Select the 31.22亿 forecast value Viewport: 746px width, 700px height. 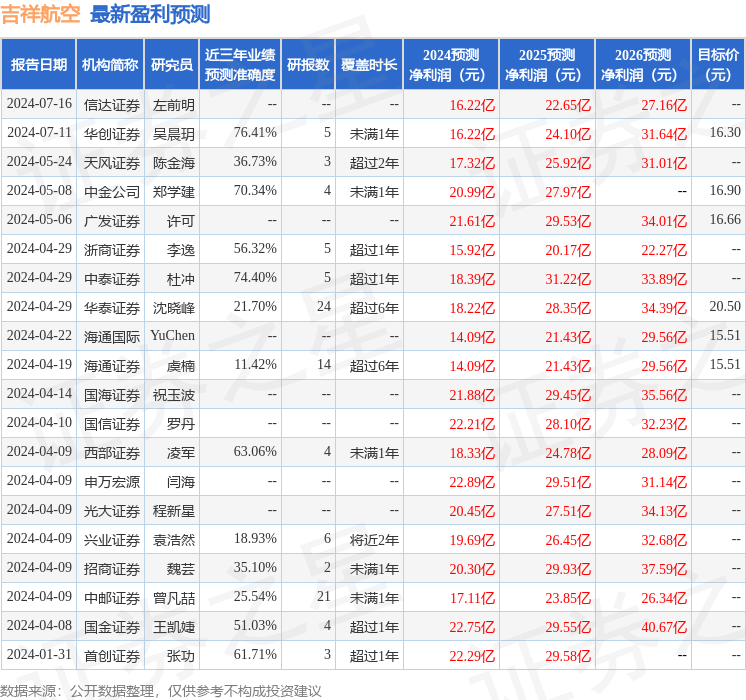tap(568, 279)
